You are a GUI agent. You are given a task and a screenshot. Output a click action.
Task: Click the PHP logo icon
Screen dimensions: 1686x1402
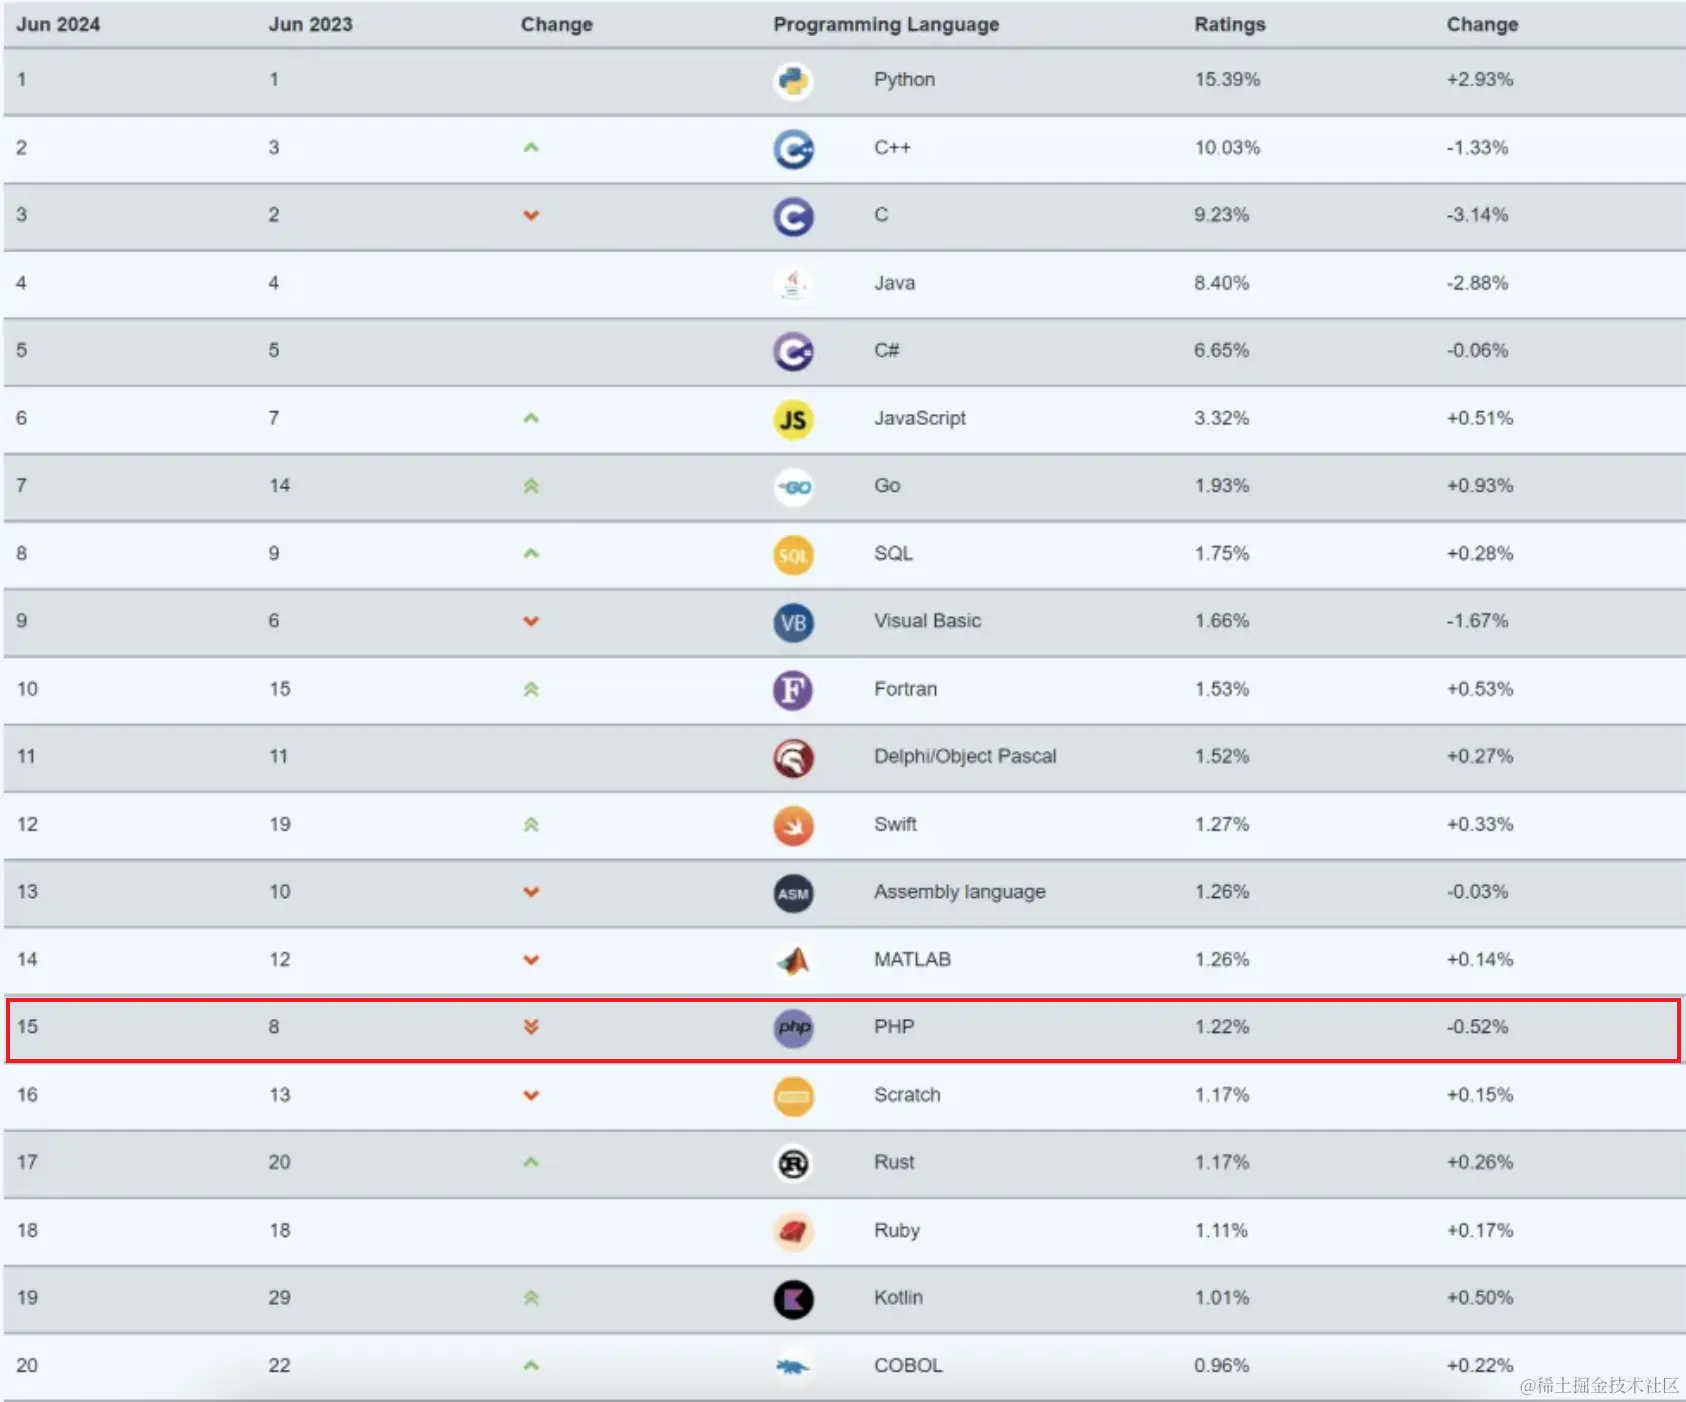click(x=793, y=1028)
